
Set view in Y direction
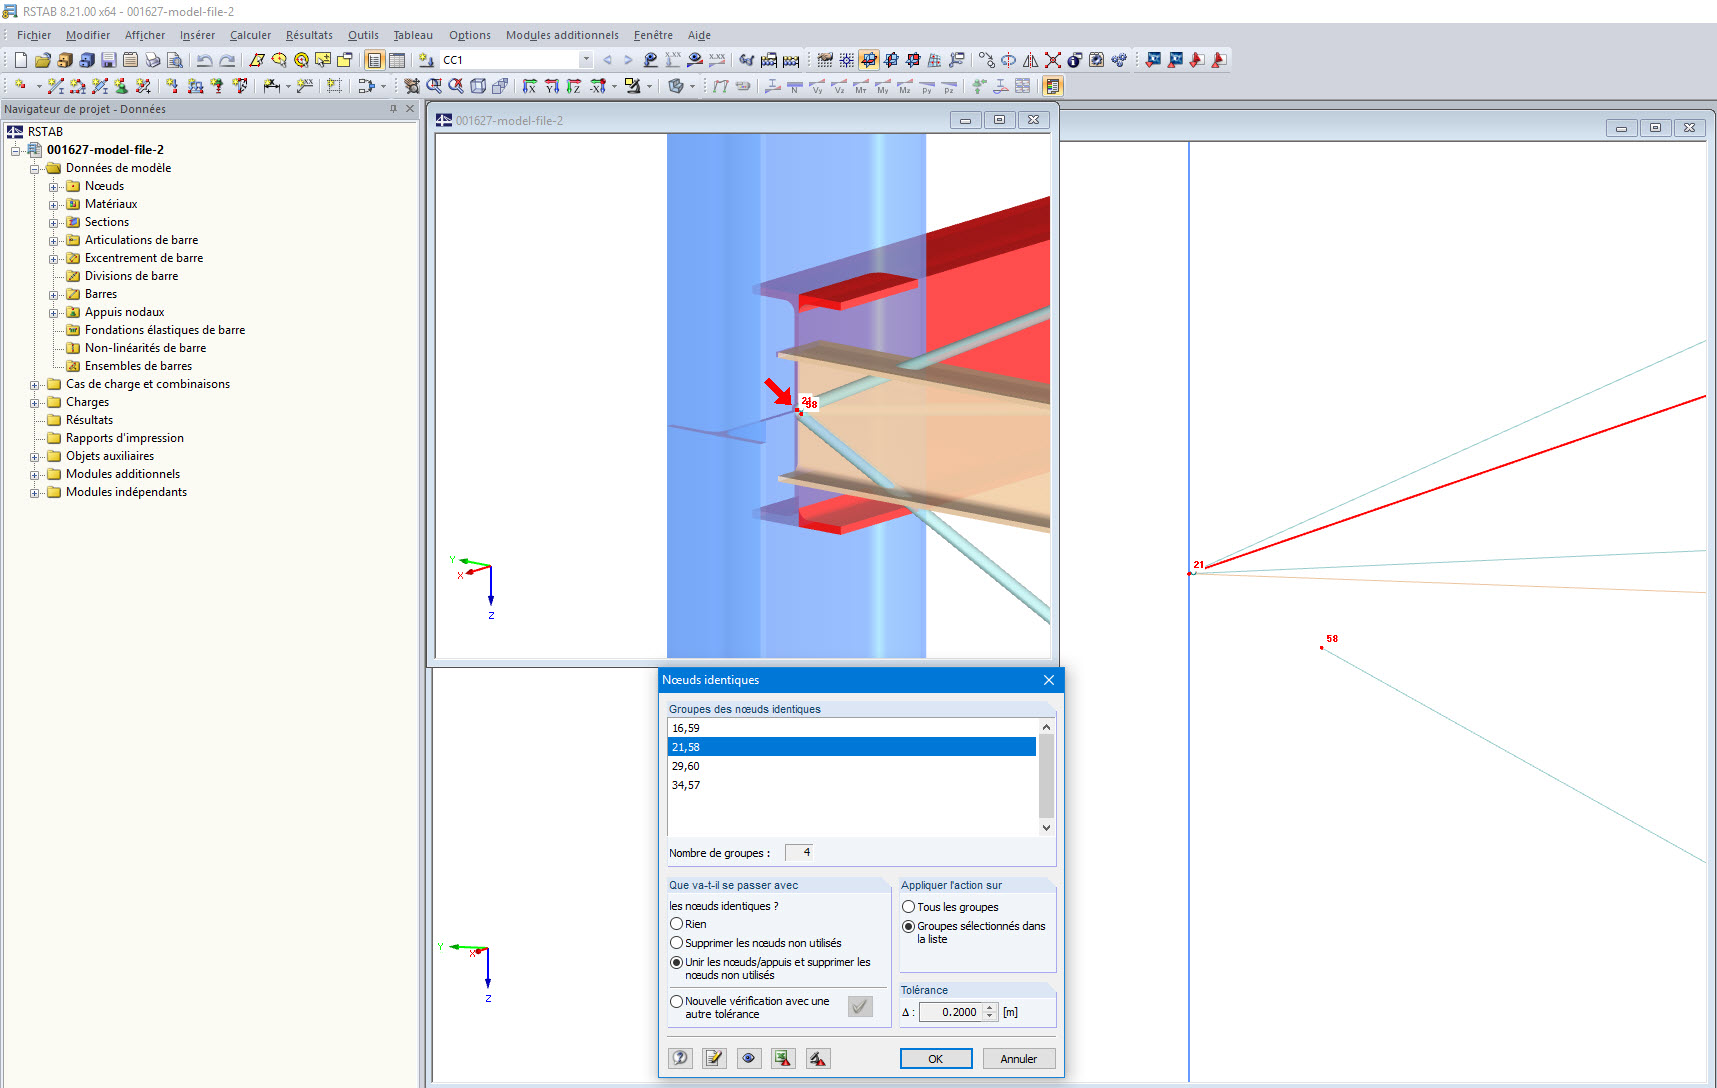[x=551, y=86]
